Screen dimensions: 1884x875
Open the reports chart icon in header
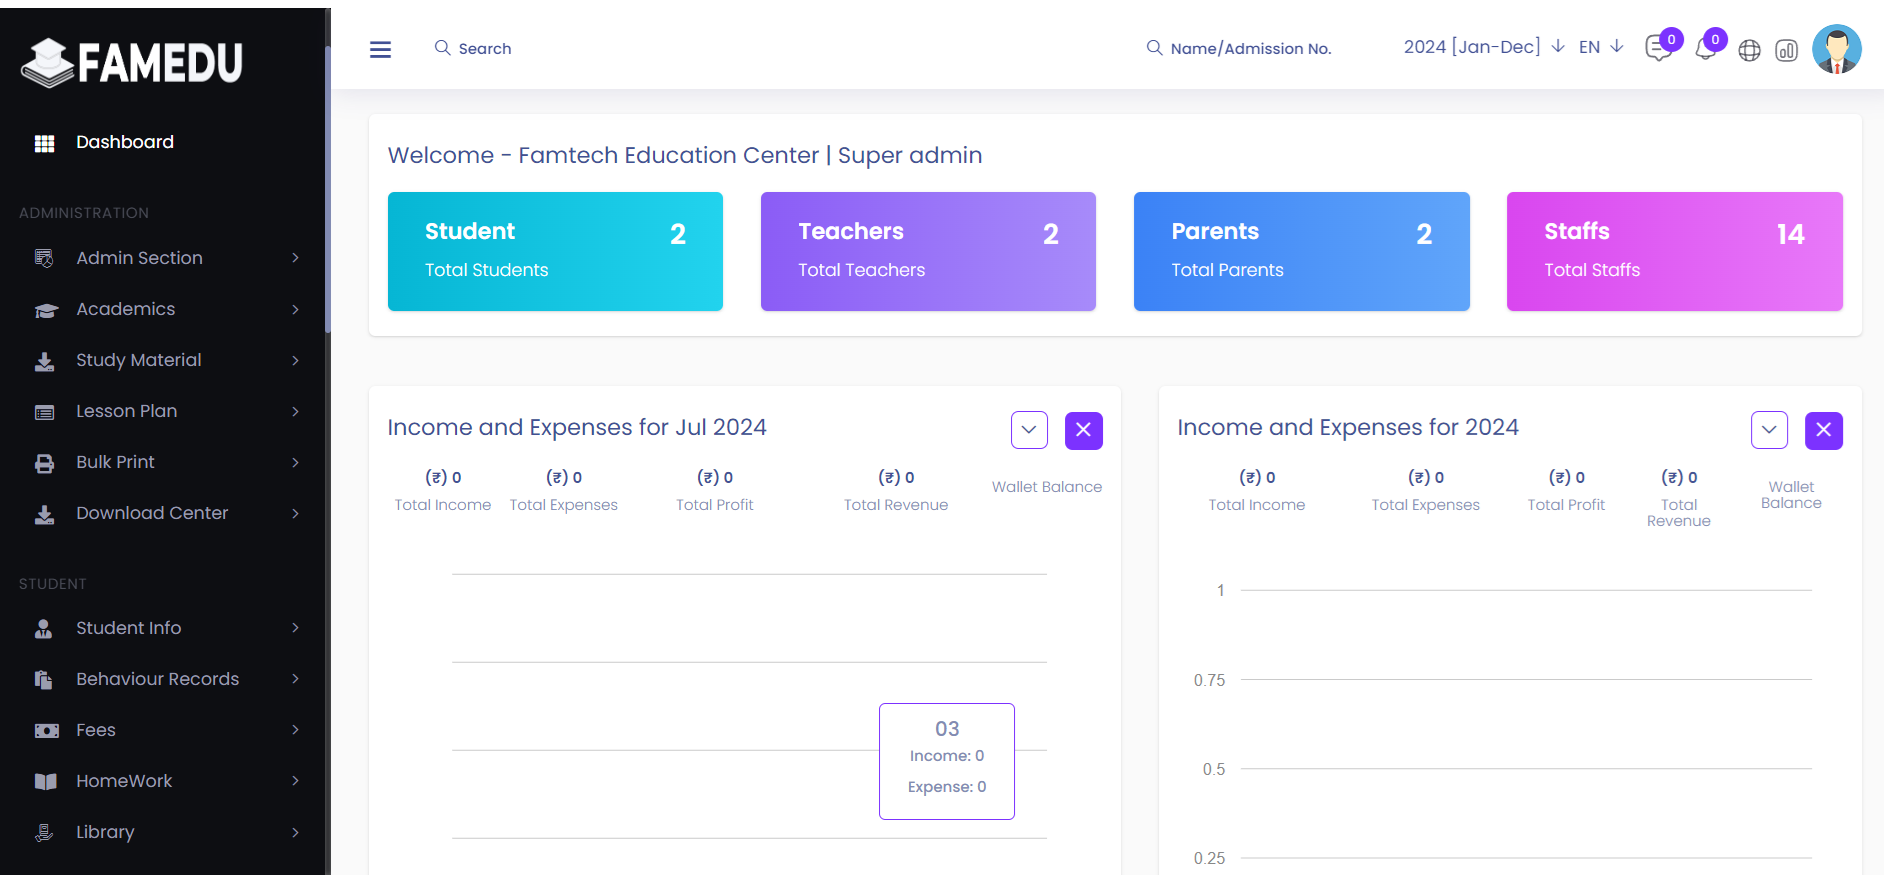click(x=1787, y=50)
